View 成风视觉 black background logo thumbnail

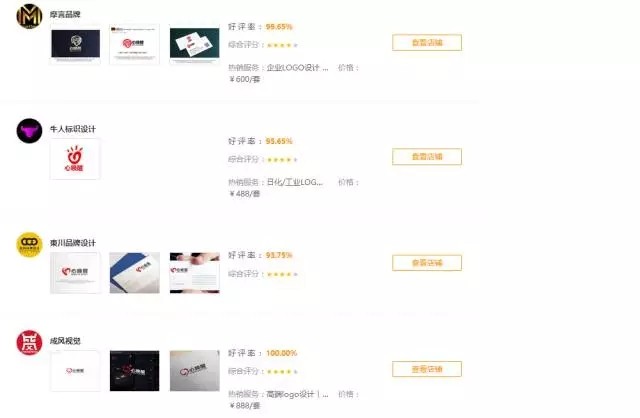pos(134,371)
